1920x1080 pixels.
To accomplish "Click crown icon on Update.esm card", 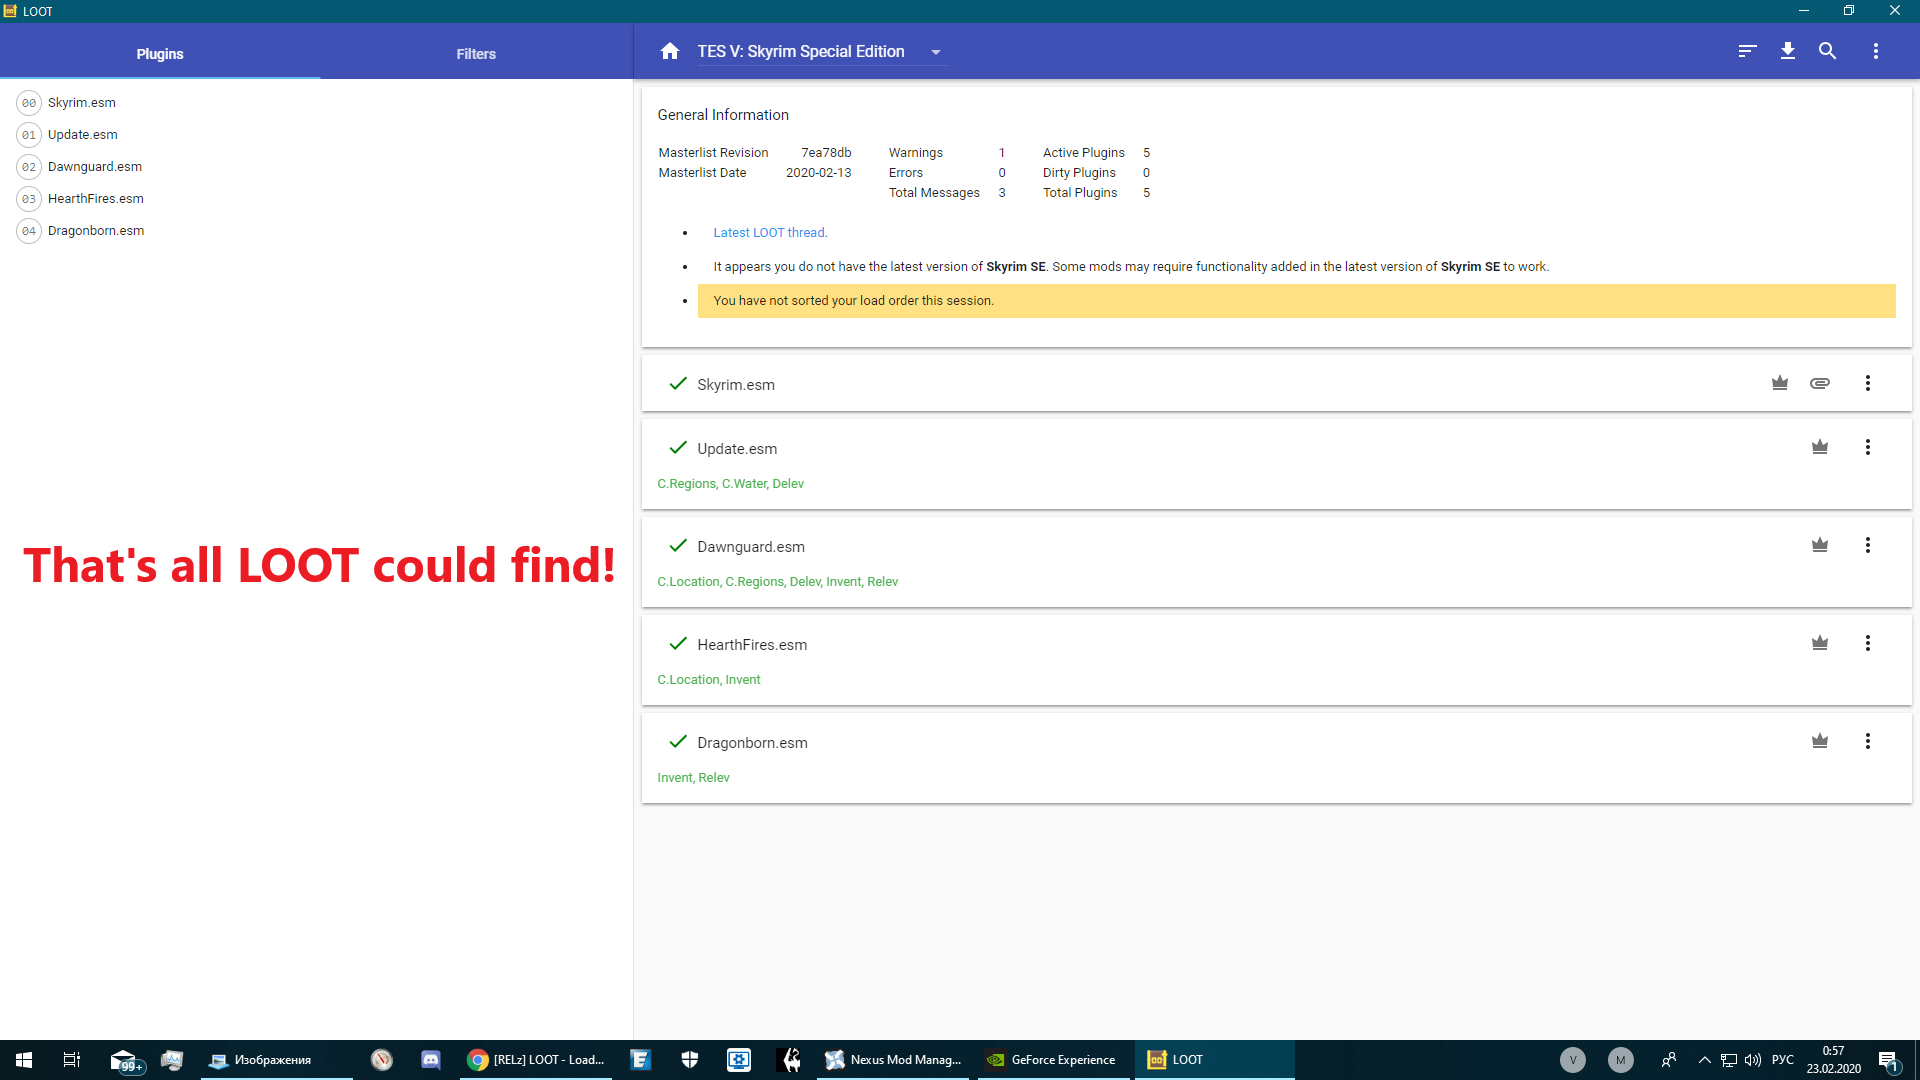I will (x=1820, y=447).
